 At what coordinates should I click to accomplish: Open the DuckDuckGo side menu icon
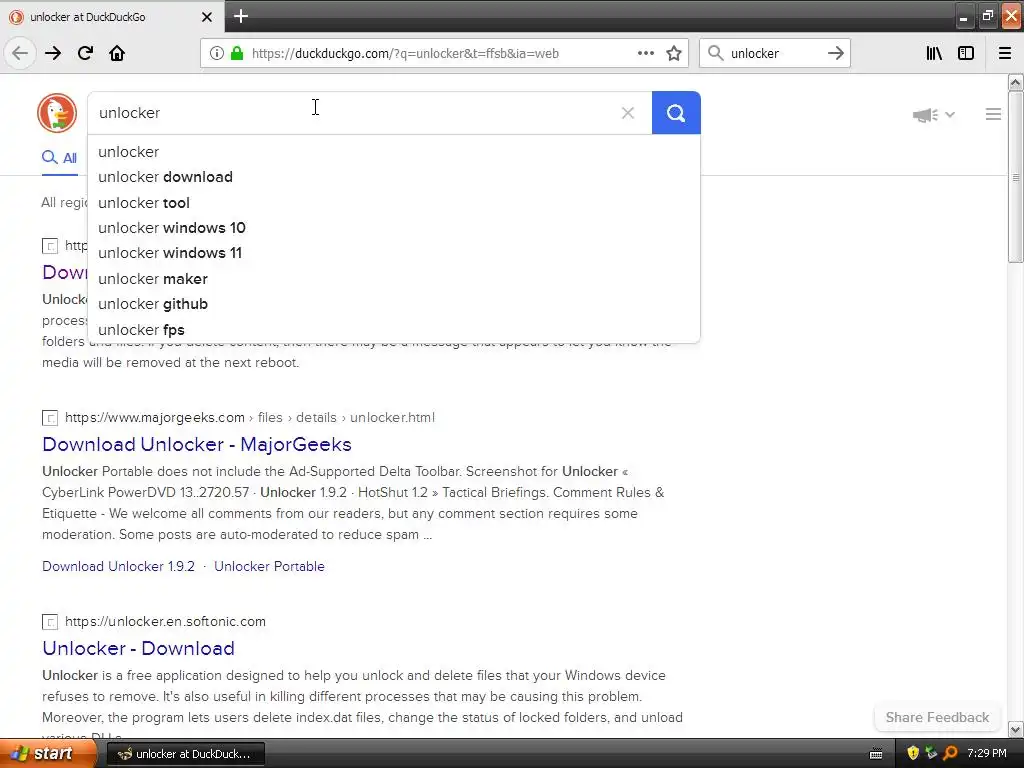click(x=993, y=114)
